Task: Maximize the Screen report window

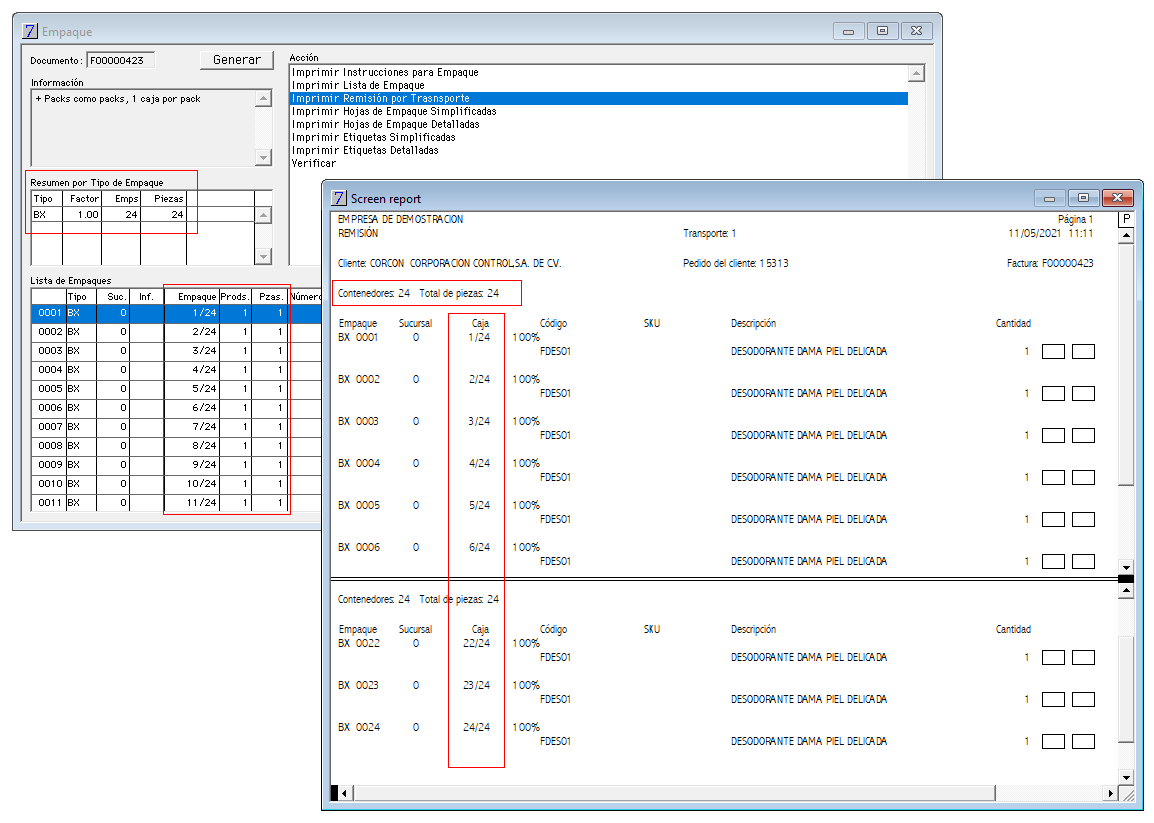Action: [x=1083, y=198]
